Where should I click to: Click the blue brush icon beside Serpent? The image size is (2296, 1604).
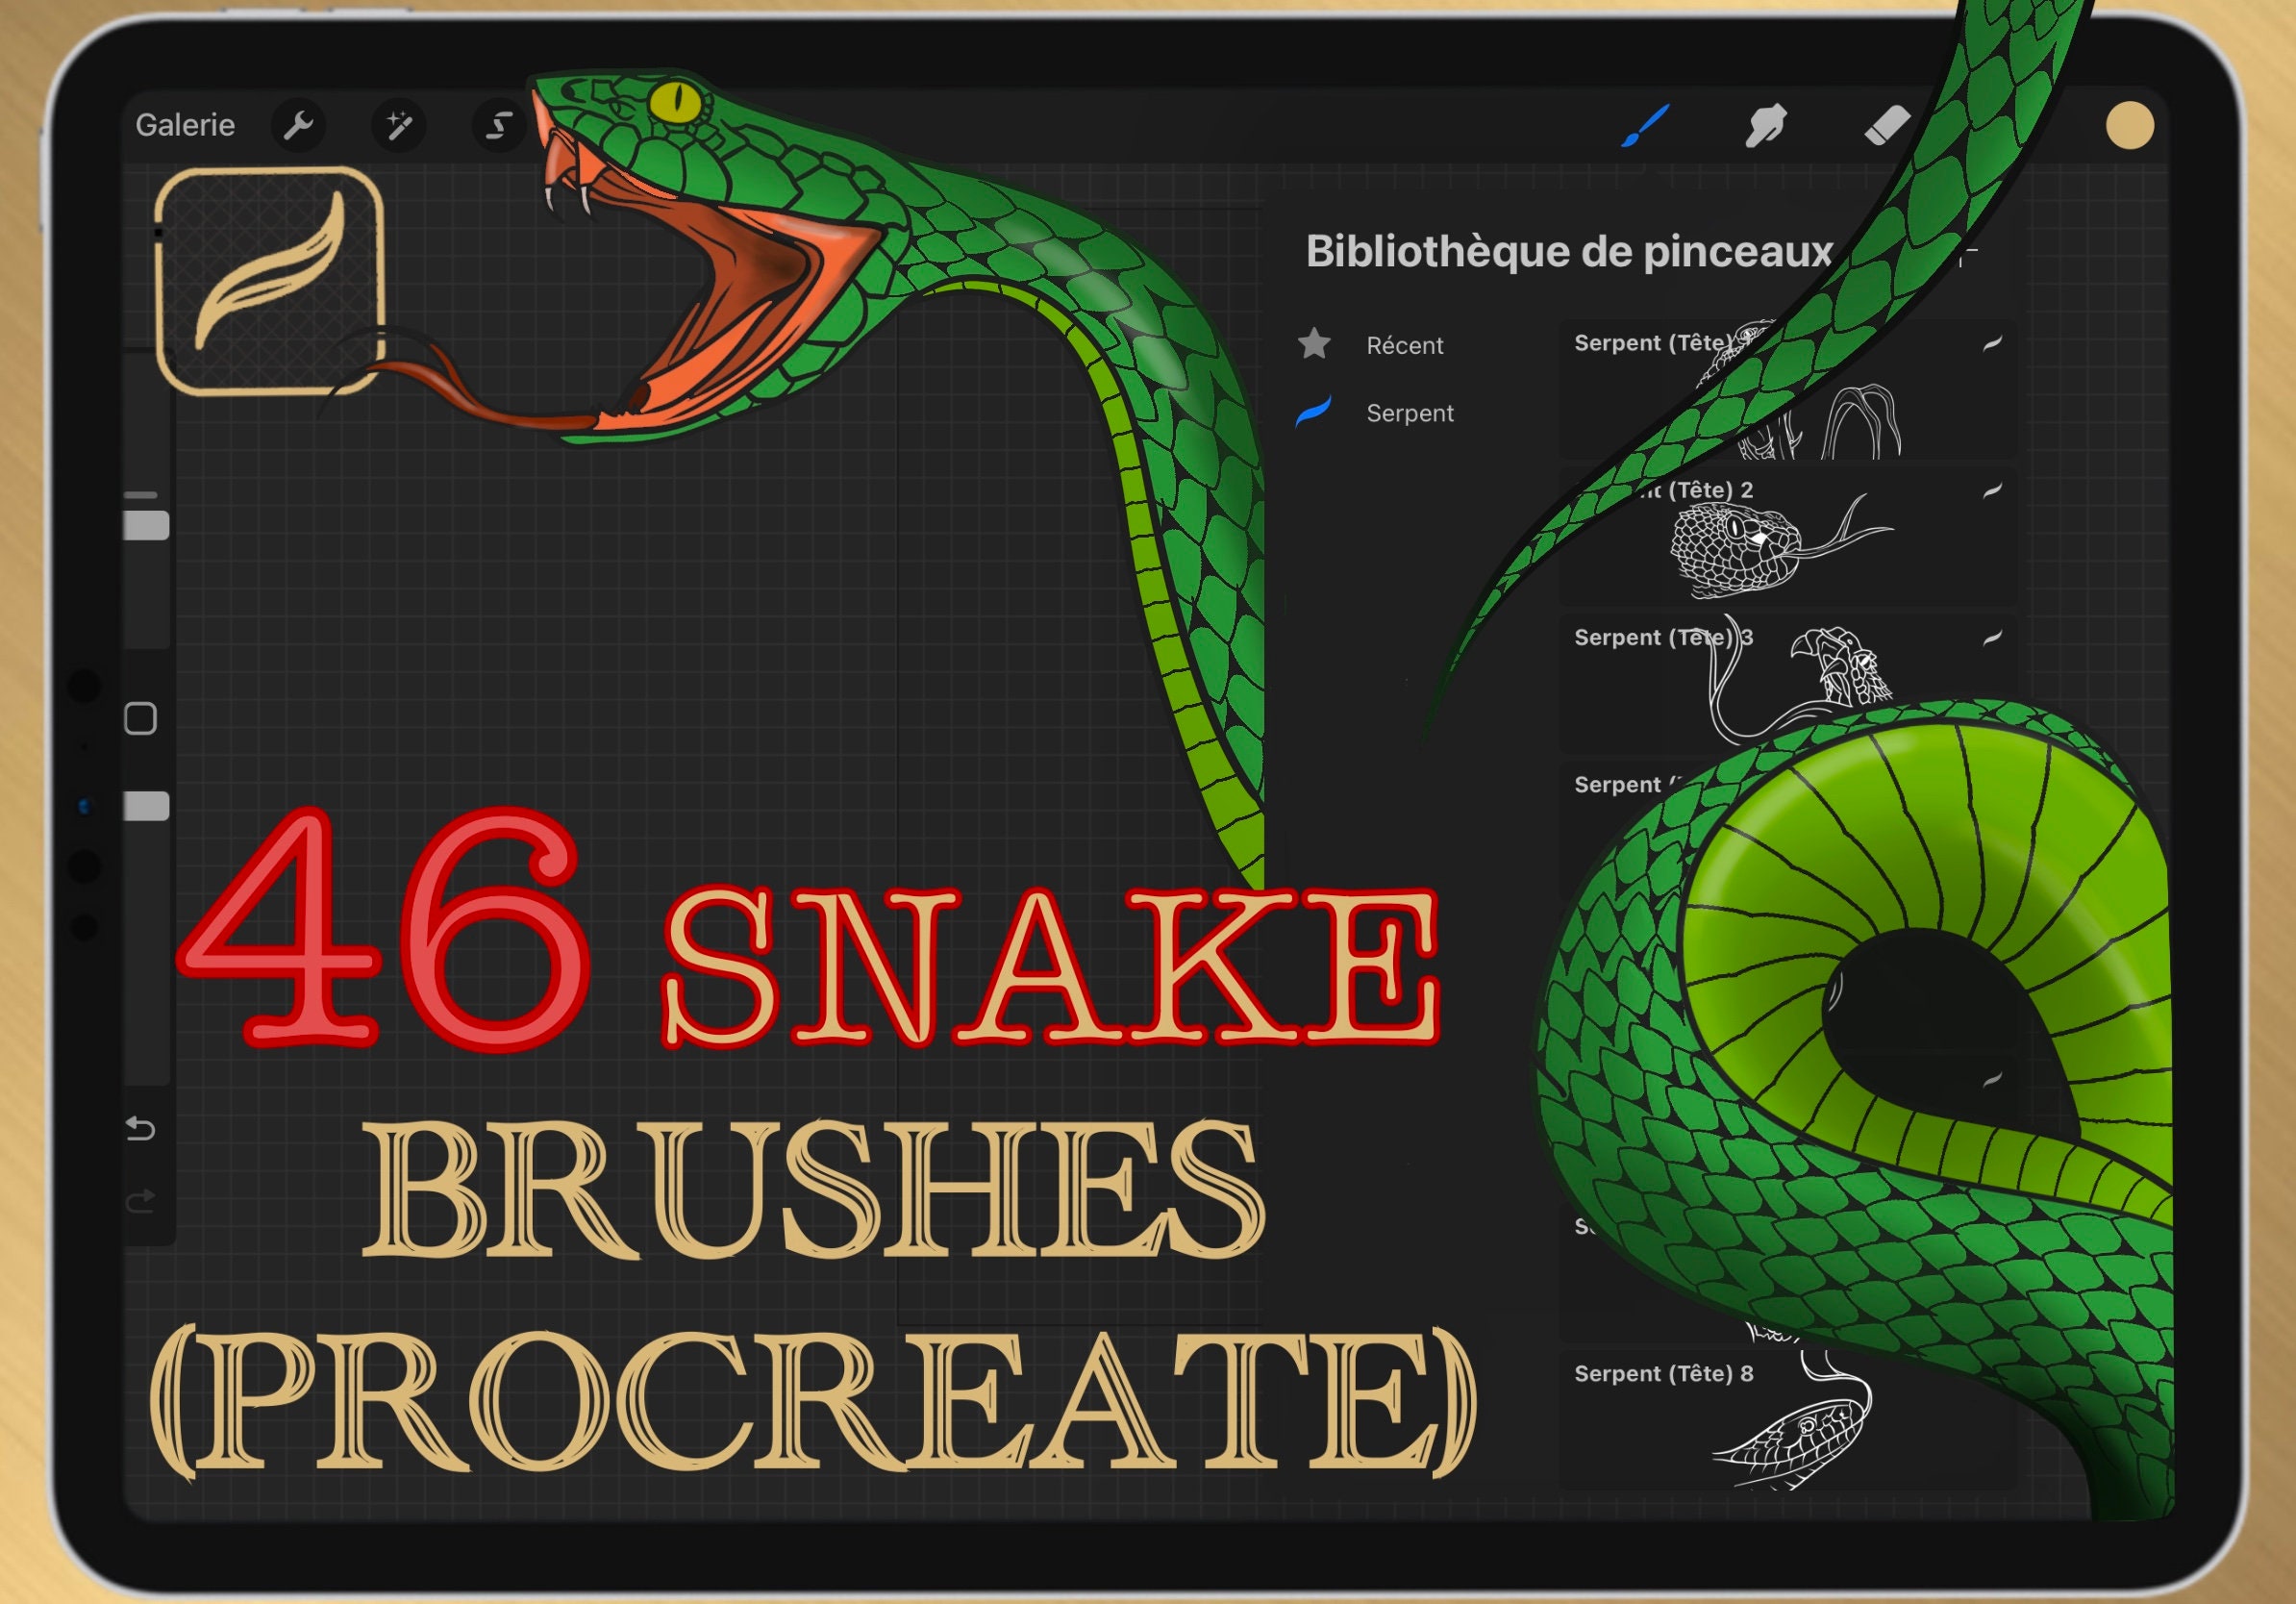pos(1314,411)
